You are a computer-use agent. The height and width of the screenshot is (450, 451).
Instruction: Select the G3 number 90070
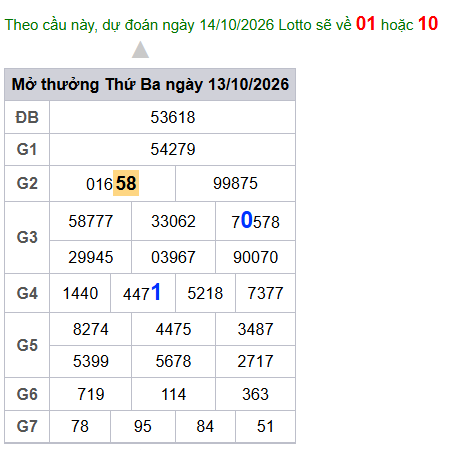pos(255,257)
